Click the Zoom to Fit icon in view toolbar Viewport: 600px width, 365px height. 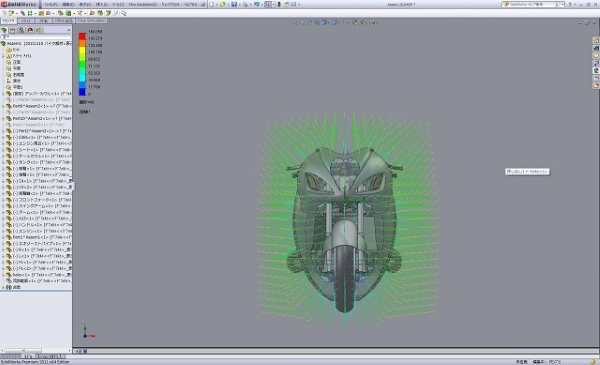click(x=295, y=23)
